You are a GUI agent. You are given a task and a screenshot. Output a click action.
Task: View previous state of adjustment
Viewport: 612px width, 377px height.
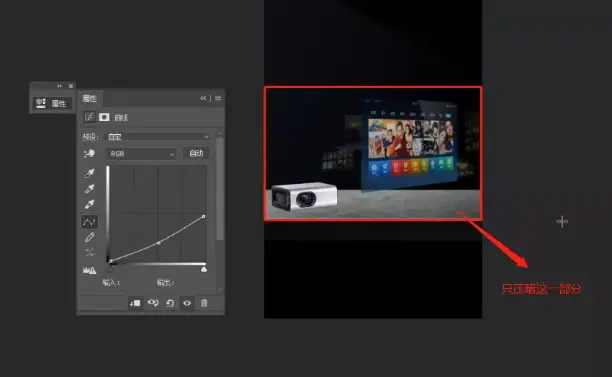tap(153, 303)
